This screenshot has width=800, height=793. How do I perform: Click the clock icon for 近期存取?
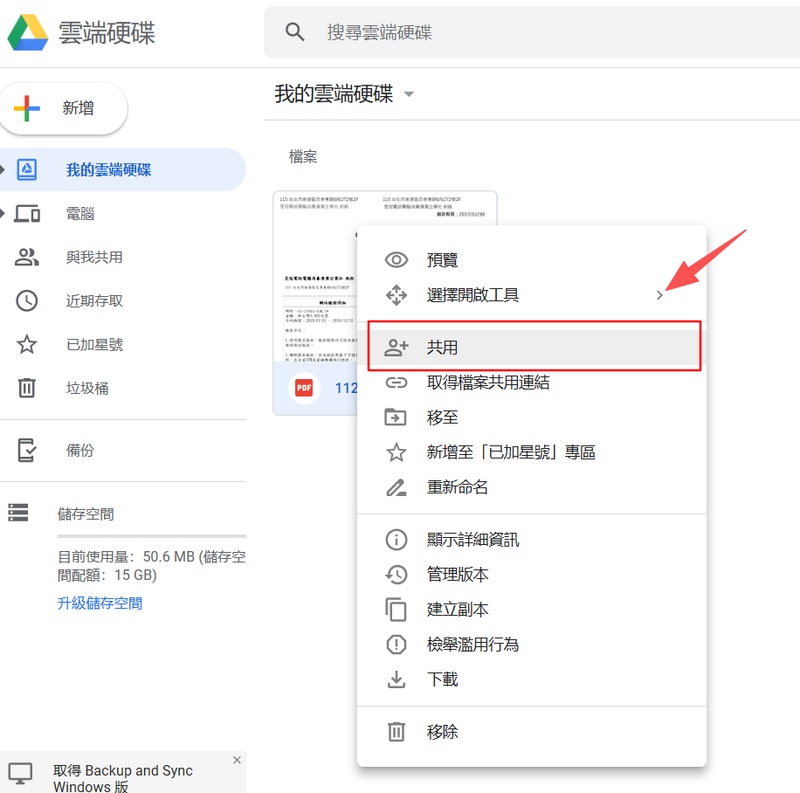(27, 301)
